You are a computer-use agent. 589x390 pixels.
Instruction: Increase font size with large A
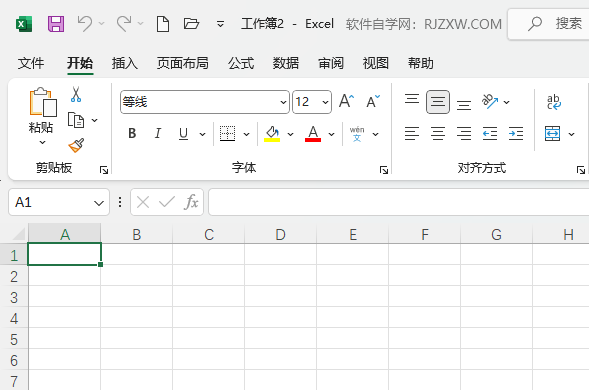point(346,101)
